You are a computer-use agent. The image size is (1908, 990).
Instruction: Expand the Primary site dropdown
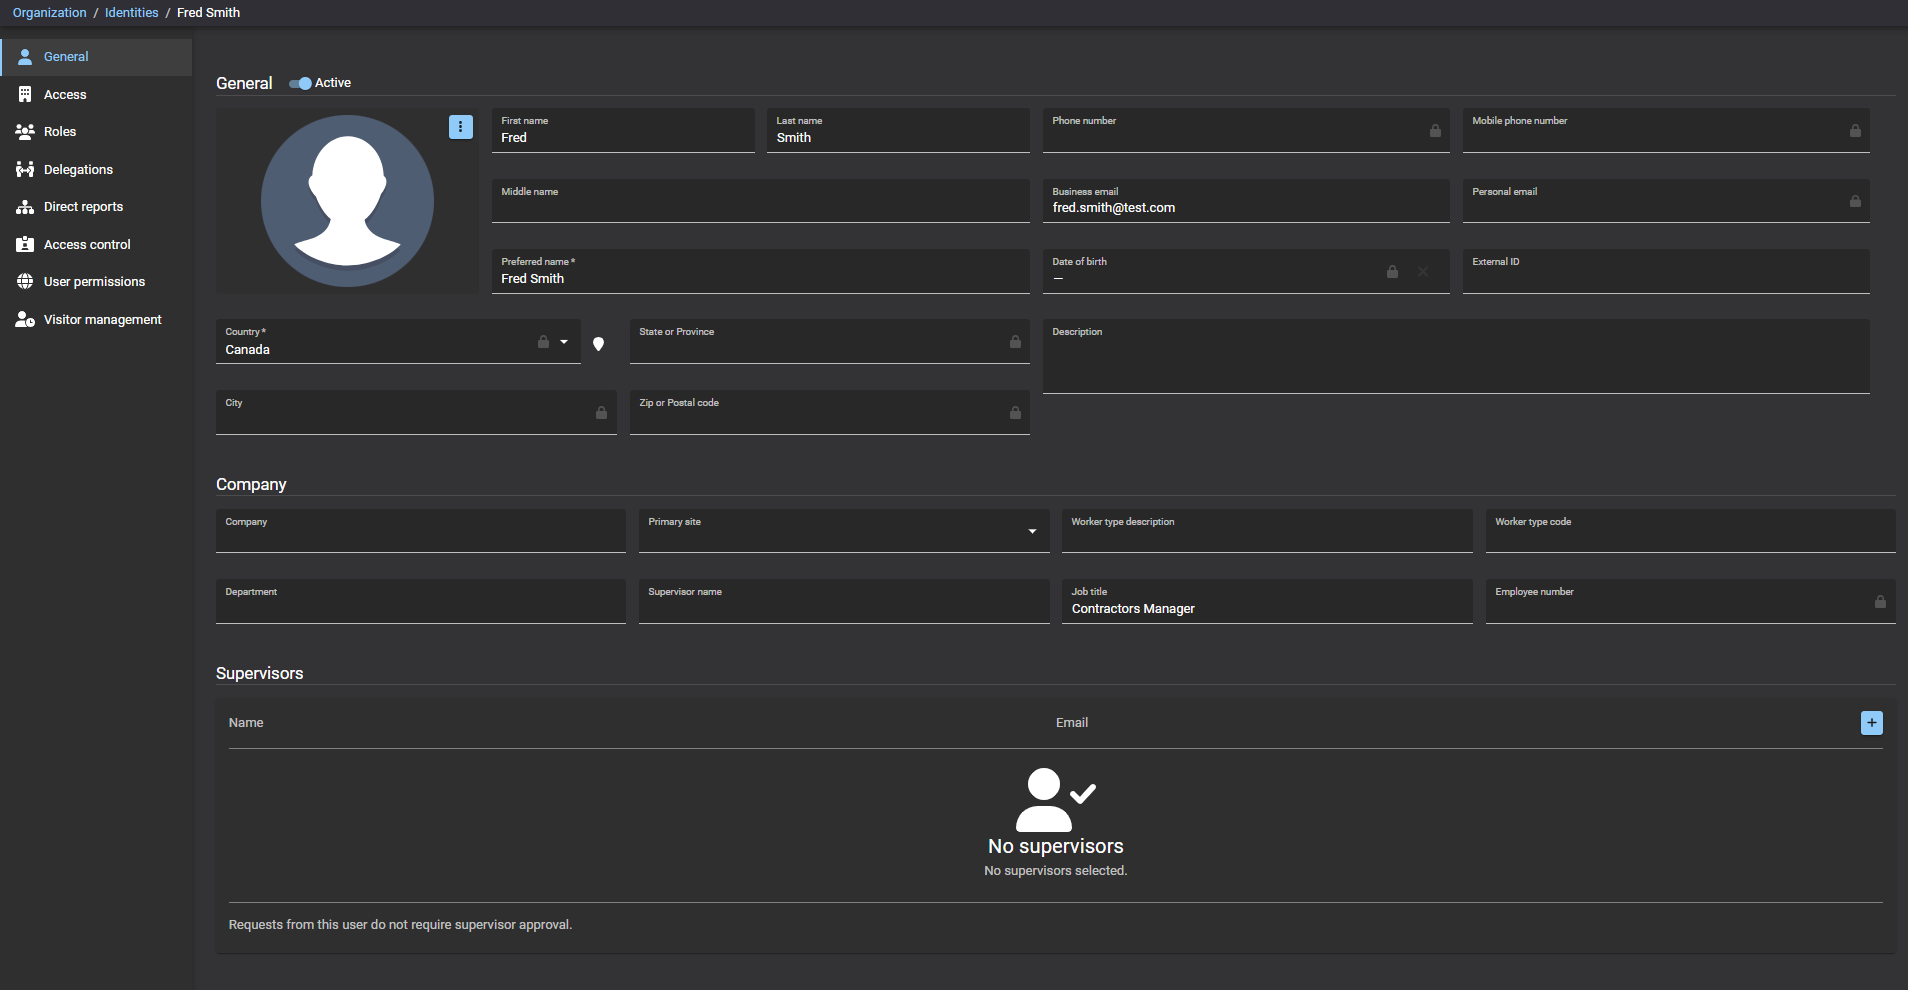point(1032,531)
